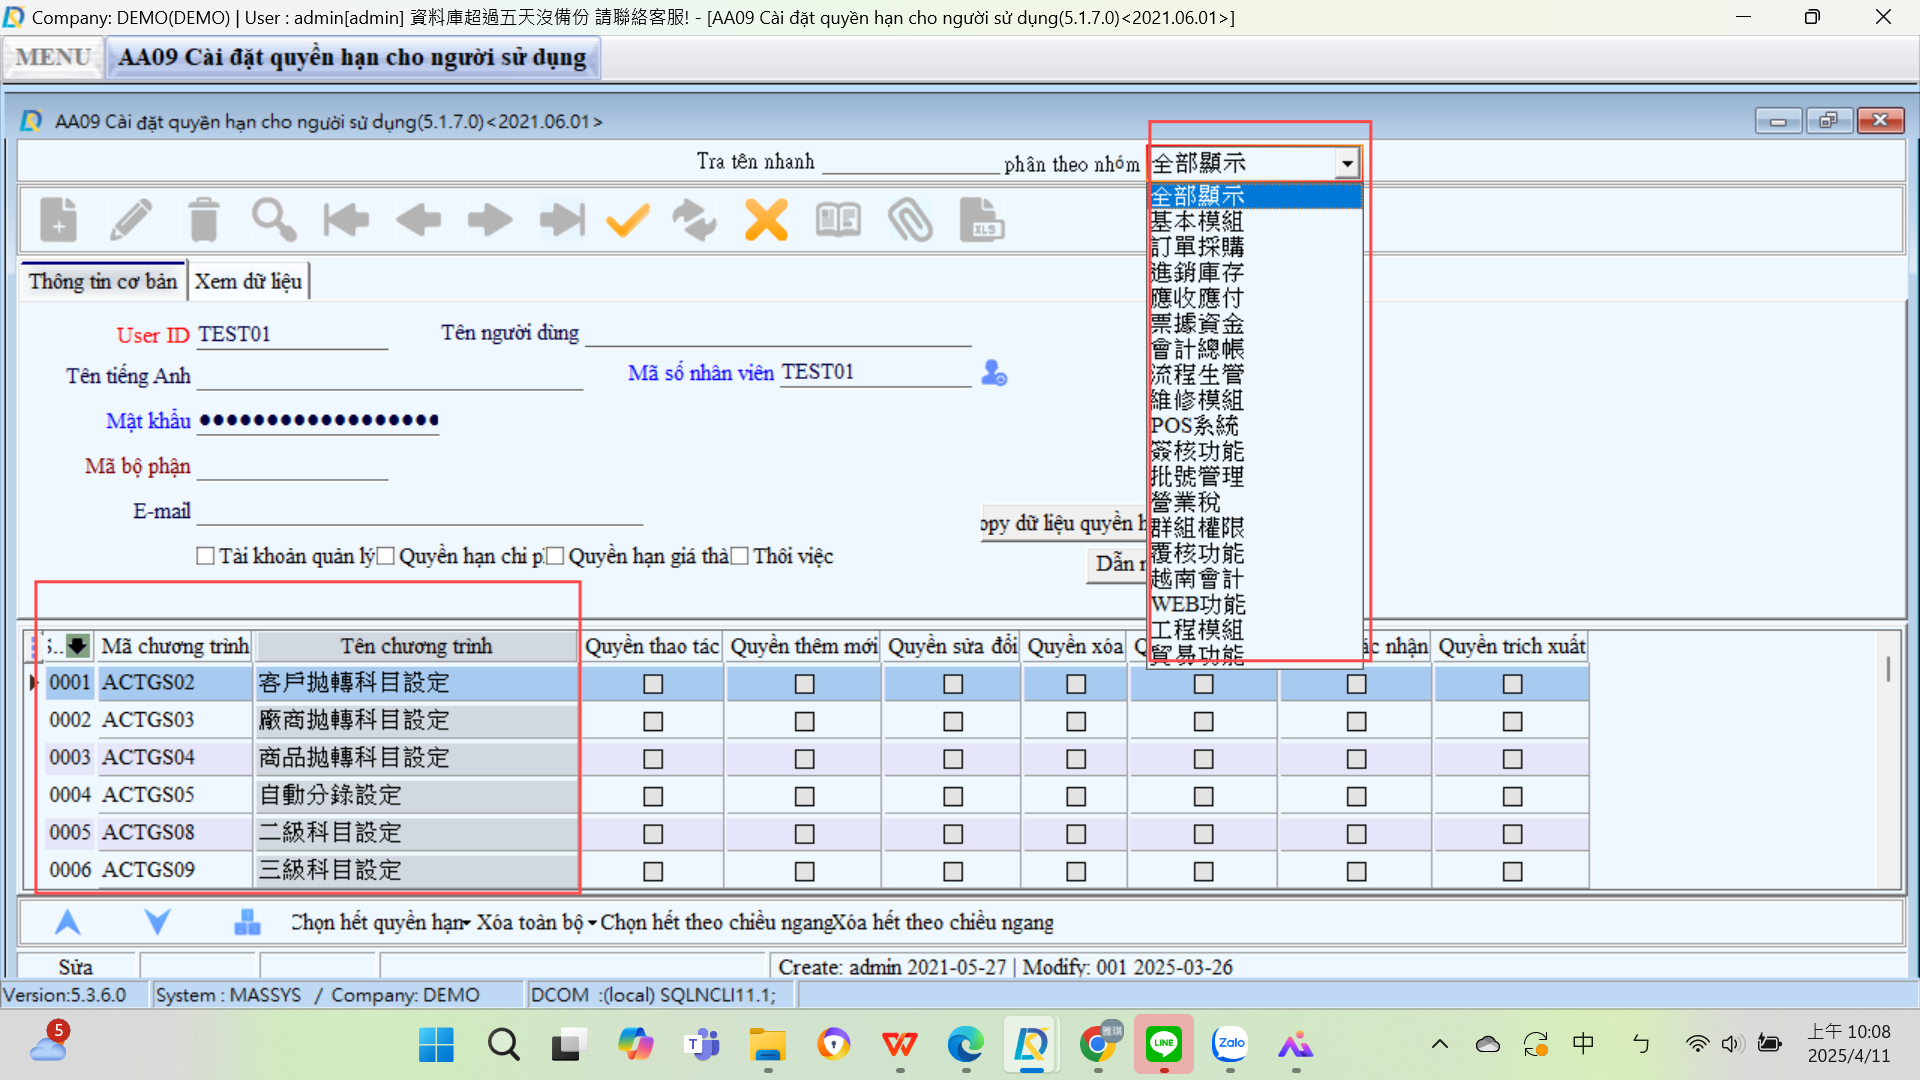This screenshot has height=1080, width=1920.
Task: Switch to AA09 Cài đặt quyền hạn tab
Action: coord(352,57)
